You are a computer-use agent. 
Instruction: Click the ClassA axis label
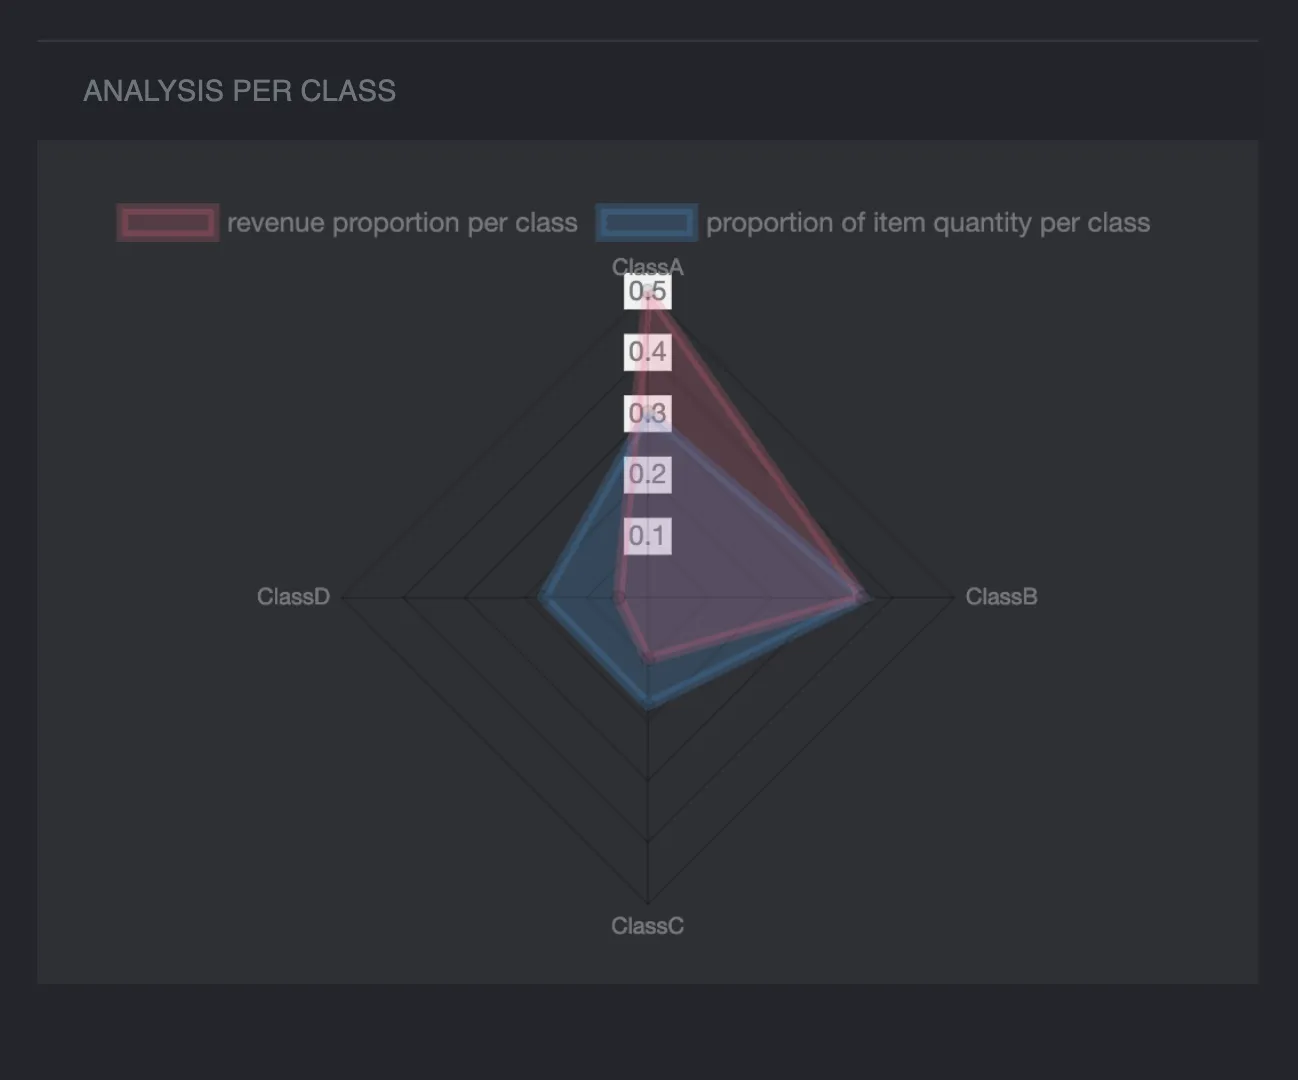[x=647, y=266]
